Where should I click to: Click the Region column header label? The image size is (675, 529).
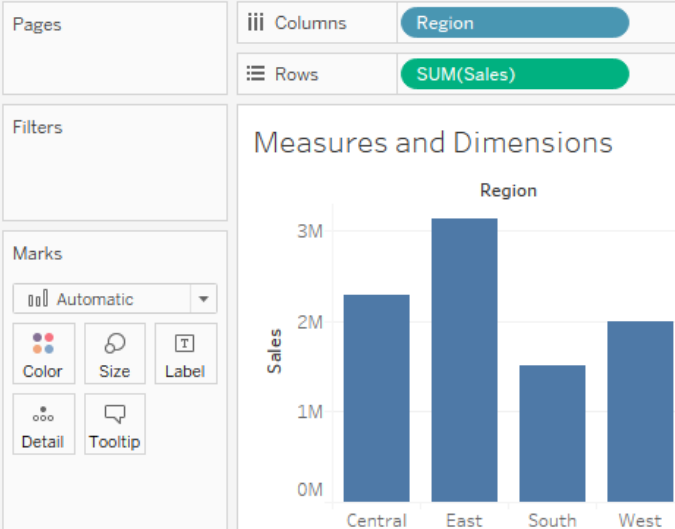[x=508, y=190]
